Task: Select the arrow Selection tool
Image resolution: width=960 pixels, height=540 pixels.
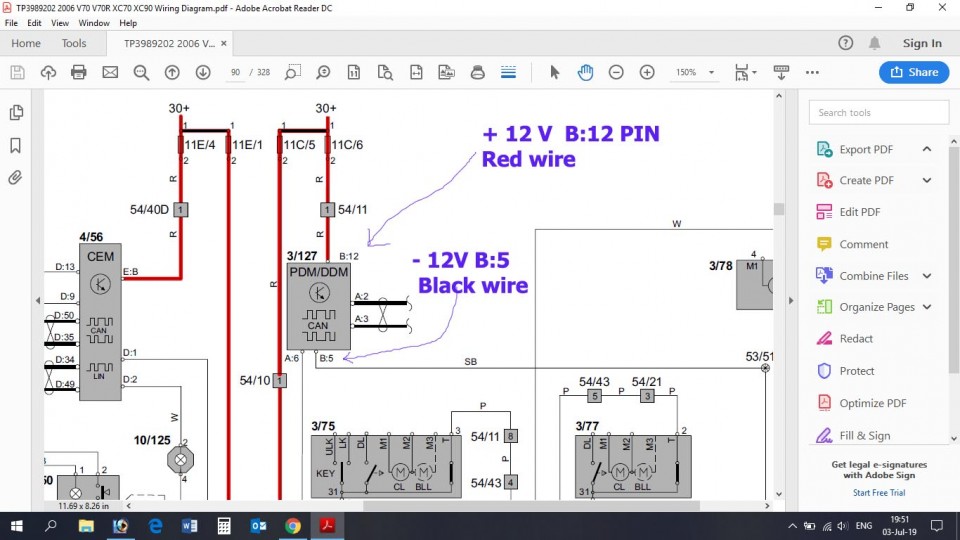Action: pyautogui.click(x=555, y=72)
